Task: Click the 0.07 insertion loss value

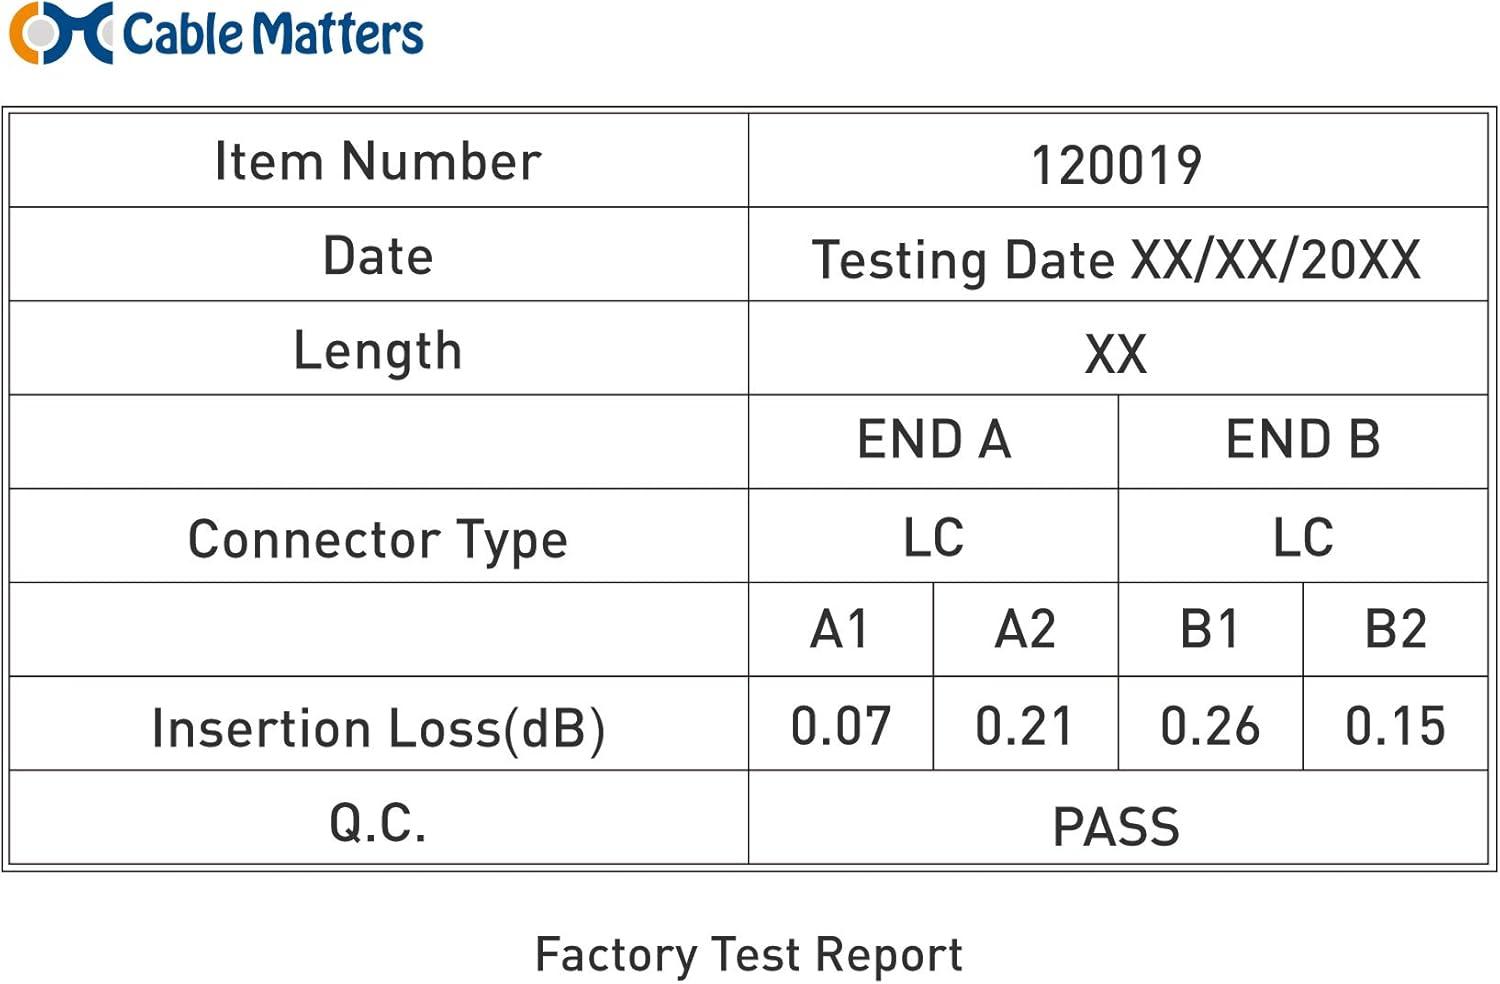Action: click(x=840, y=726)
